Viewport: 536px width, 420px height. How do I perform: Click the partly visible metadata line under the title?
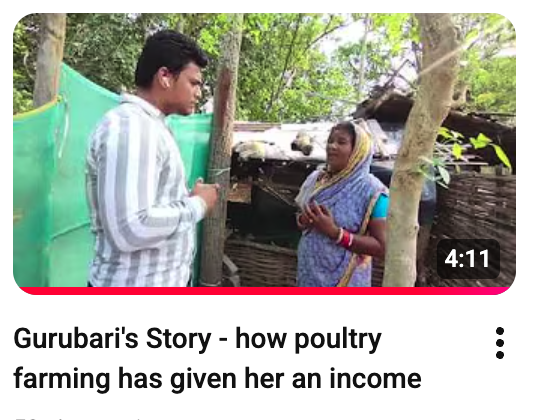click(x=79, y=418)
